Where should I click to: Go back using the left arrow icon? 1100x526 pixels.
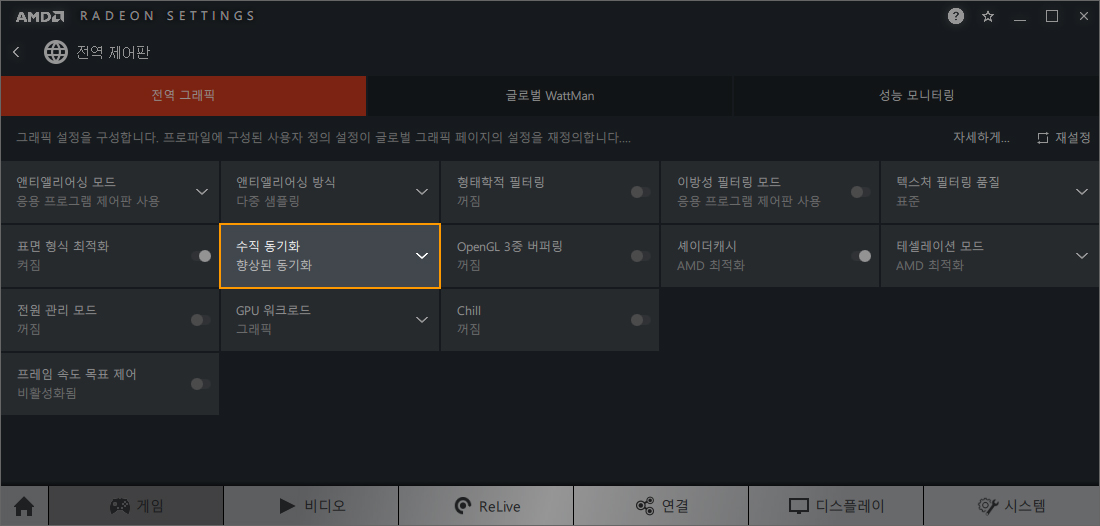(x=17, y=52)
